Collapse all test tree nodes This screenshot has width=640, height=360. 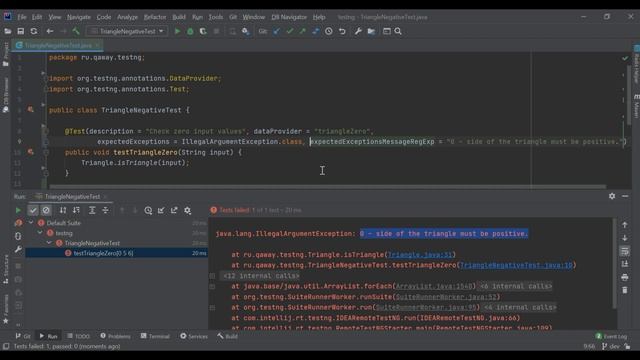(105, 210)
